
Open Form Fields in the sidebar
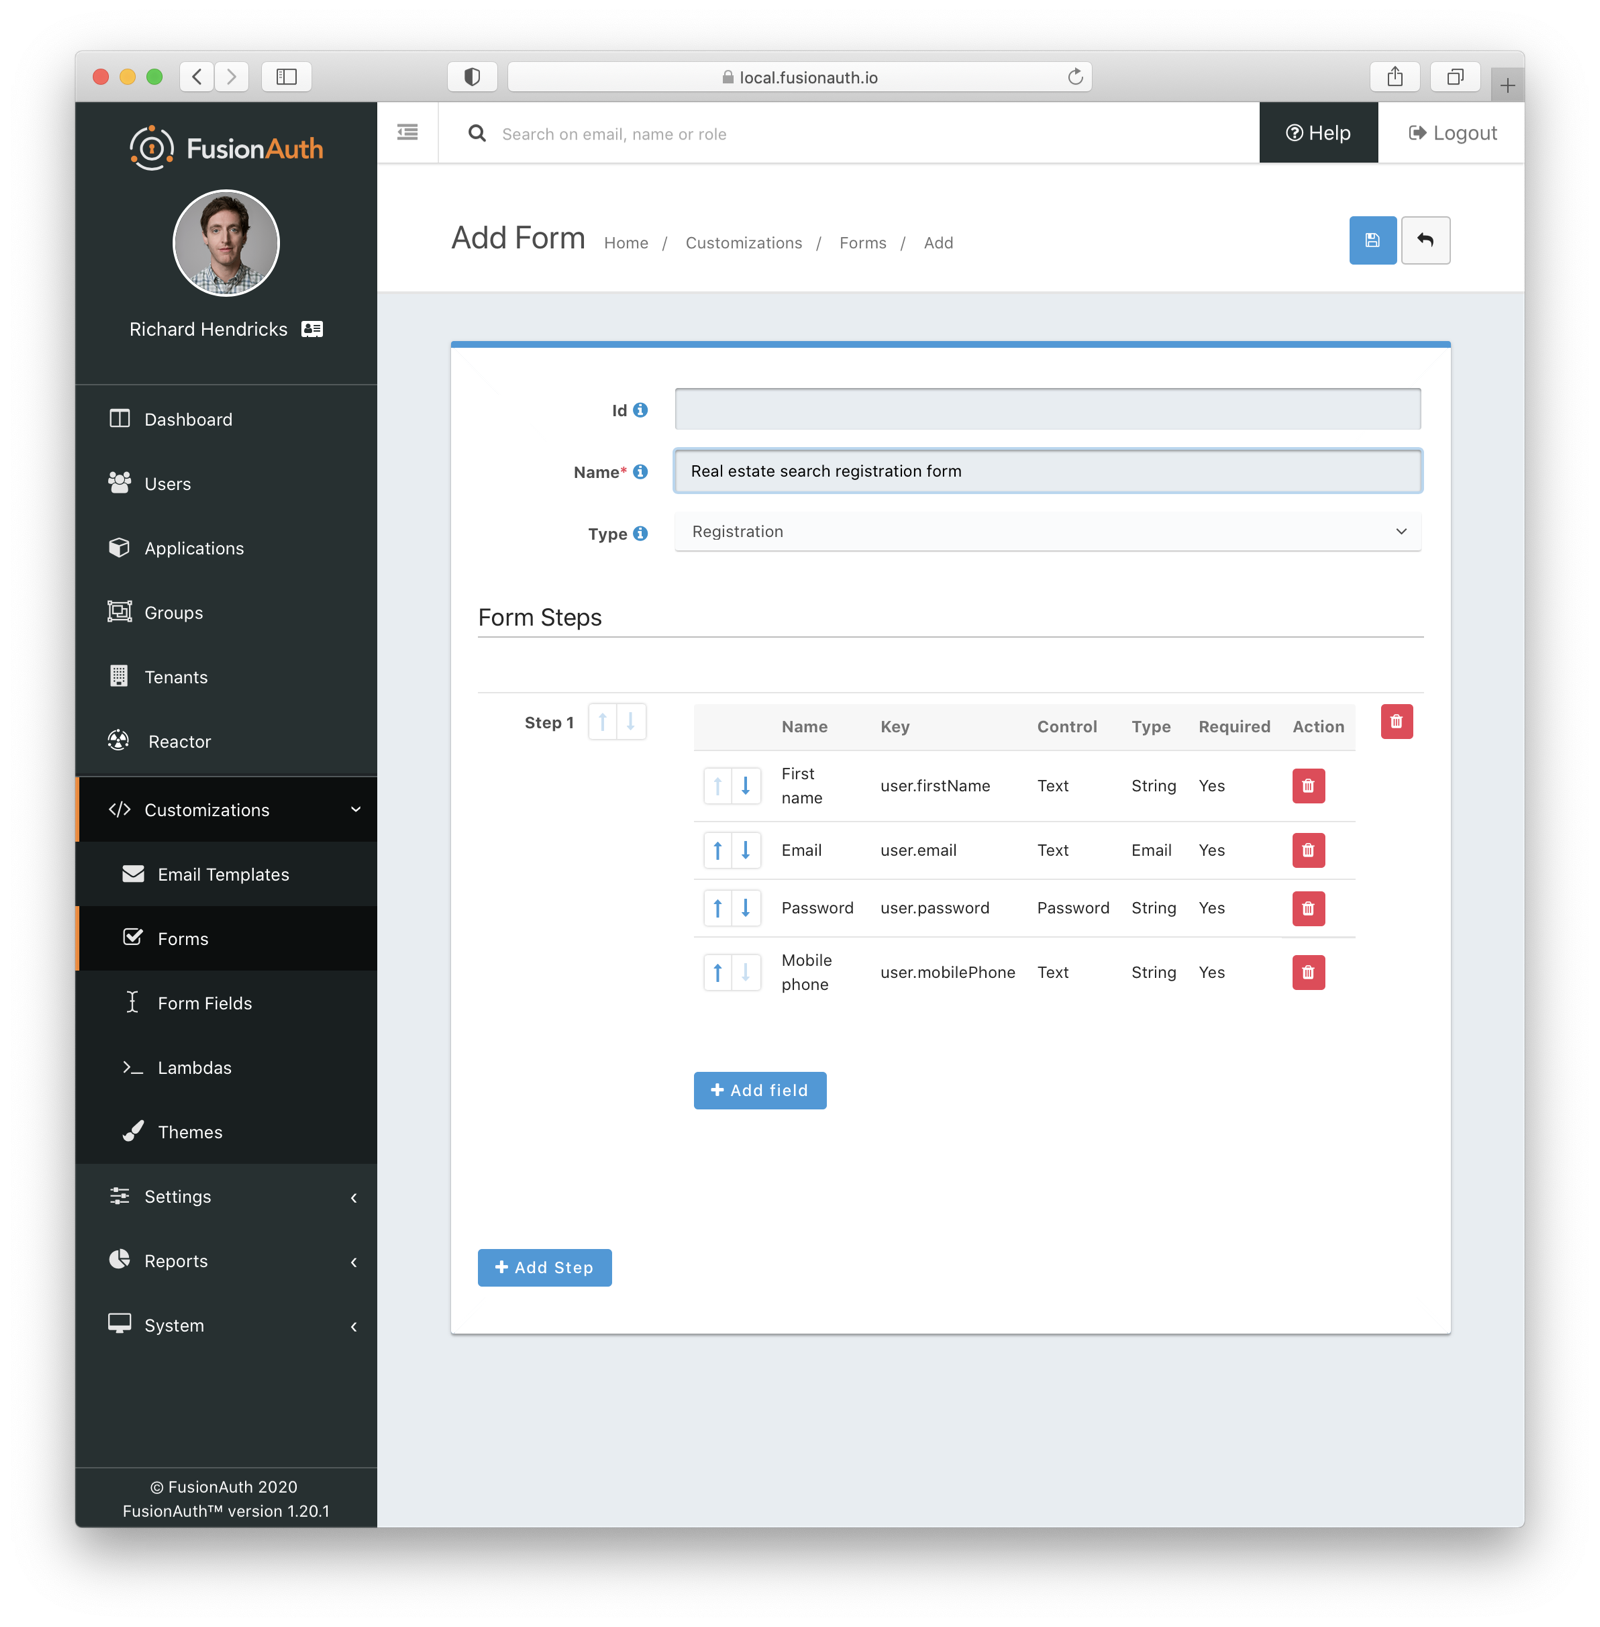[x=204, y=1003]
